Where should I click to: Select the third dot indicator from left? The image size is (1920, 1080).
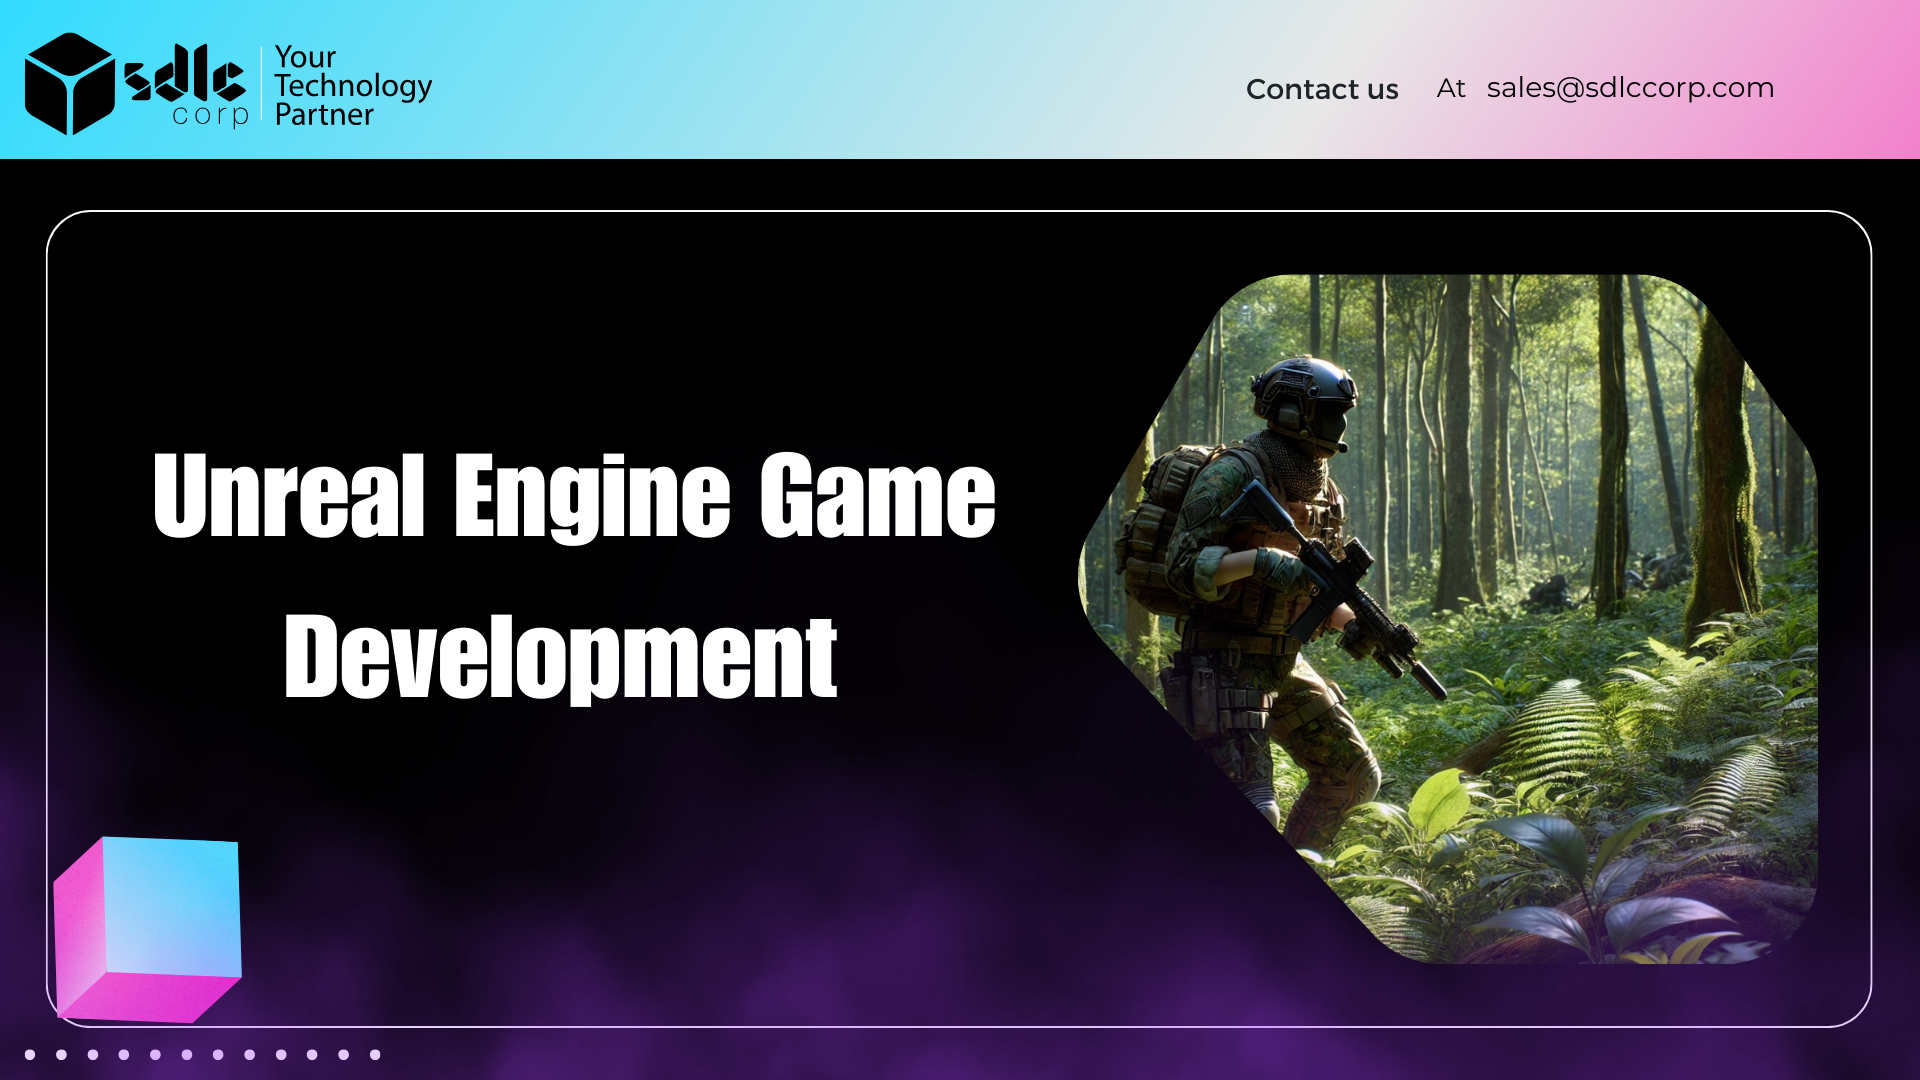pyautogui.click(x=93, y=1054)
